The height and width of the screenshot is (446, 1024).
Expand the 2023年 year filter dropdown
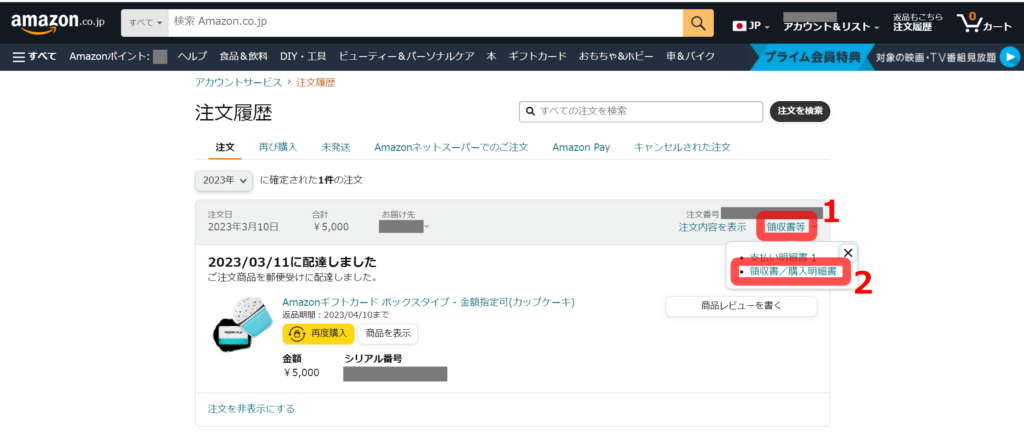click(x=222, y=180)
